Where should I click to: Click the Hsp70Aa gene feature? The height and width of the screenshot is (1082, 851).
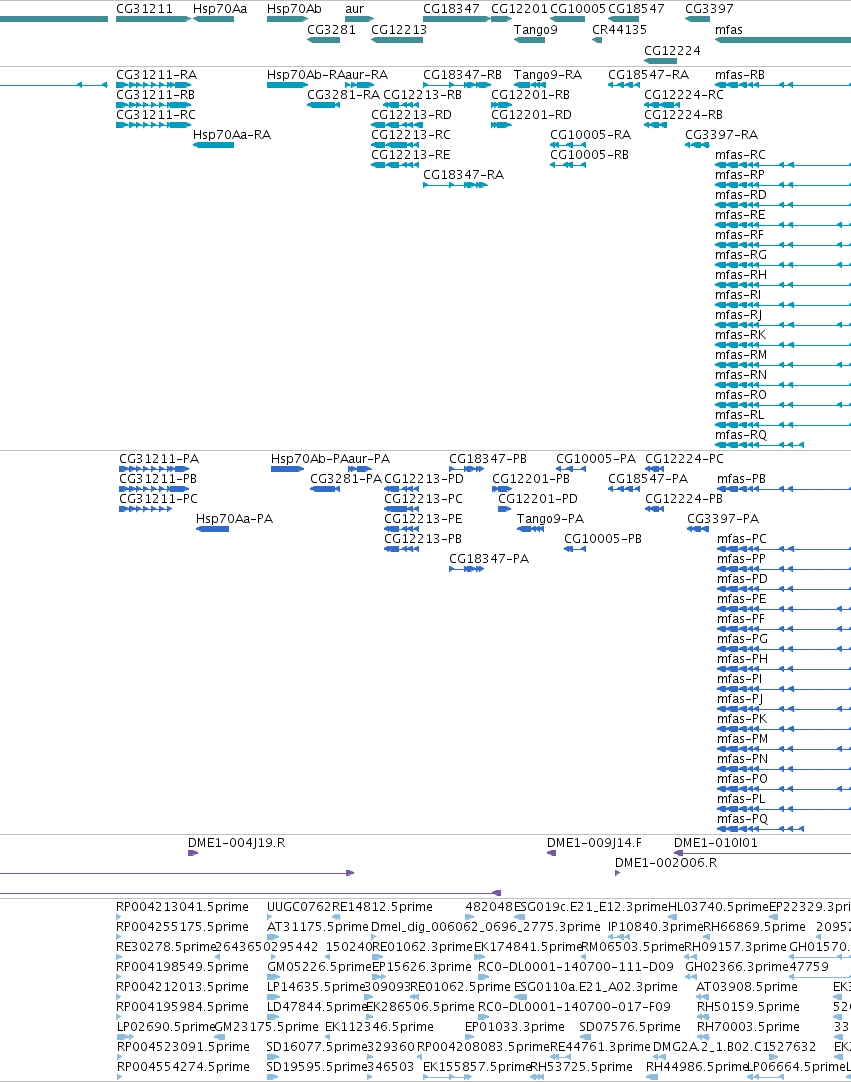[x=213, y=19]
